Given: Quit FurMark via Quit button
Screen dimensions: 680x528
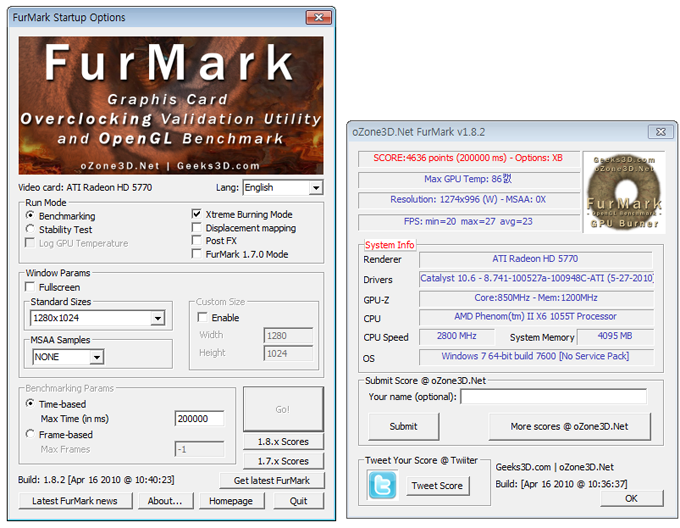Looking at the screenshot, I should click(x=298, y=501).
